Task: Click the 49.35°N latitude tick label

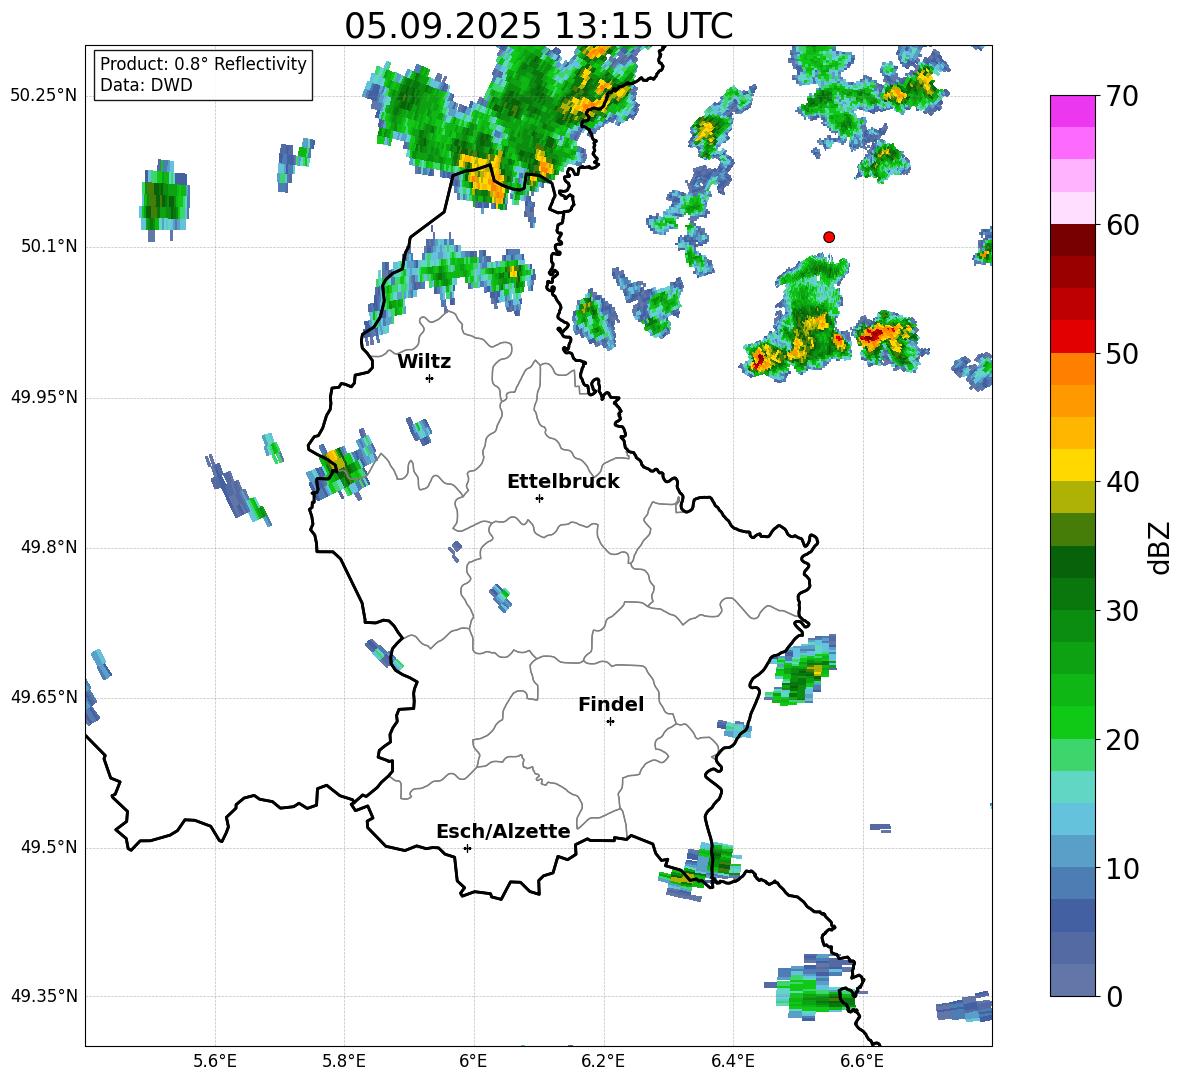Action: click(43, 996)
